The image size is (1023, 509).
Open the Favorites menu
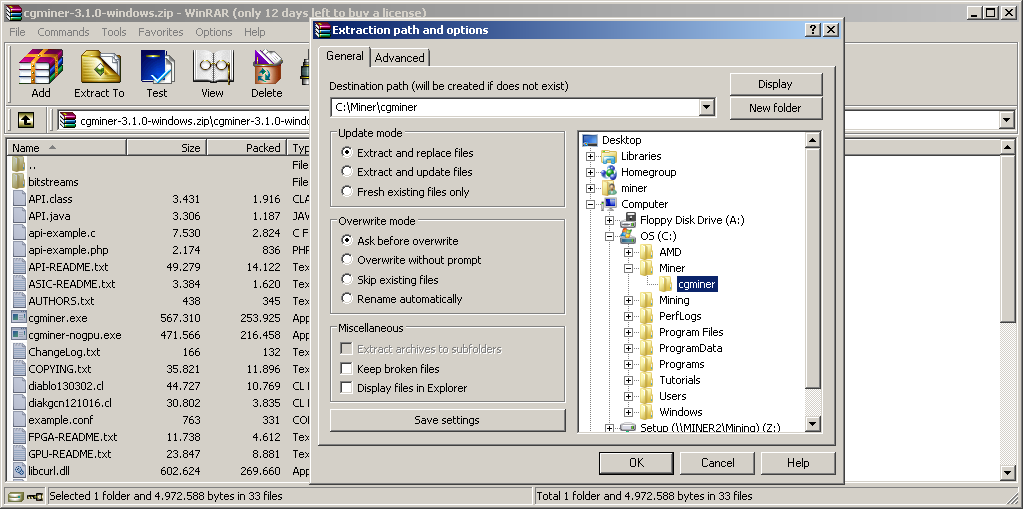[160, 32]
